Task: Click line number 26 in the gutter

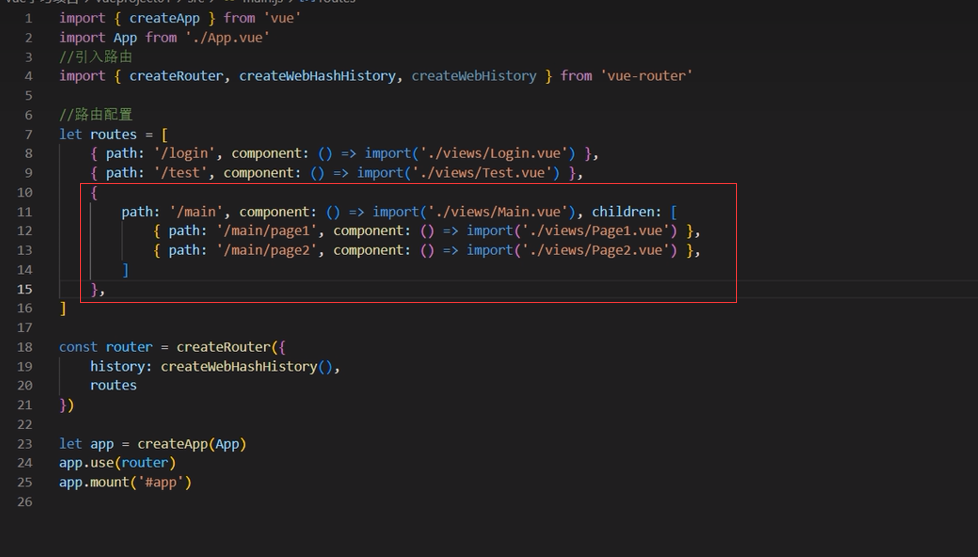Action: tap(24, 501)
